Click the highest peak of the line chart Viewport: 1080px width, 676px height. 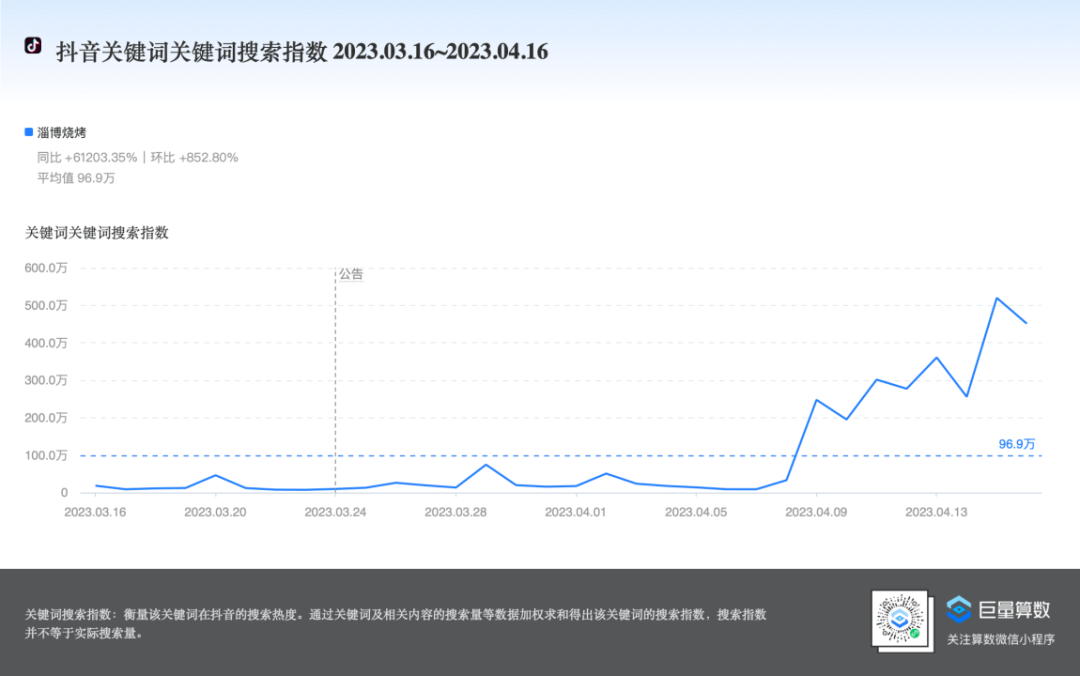996,298
